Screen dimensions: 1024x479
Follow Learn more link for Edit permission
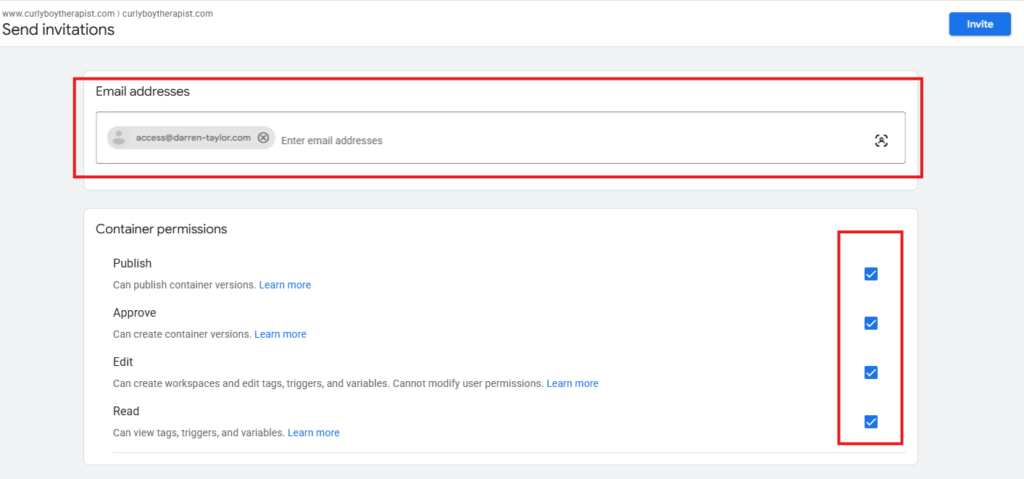[x=572, y=383]
